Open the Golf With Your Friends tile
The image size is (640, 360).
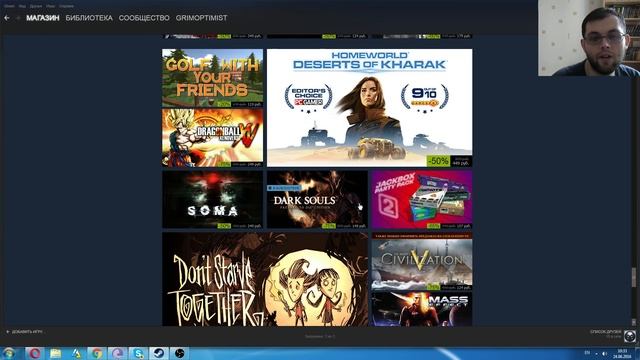pos(212,78)
